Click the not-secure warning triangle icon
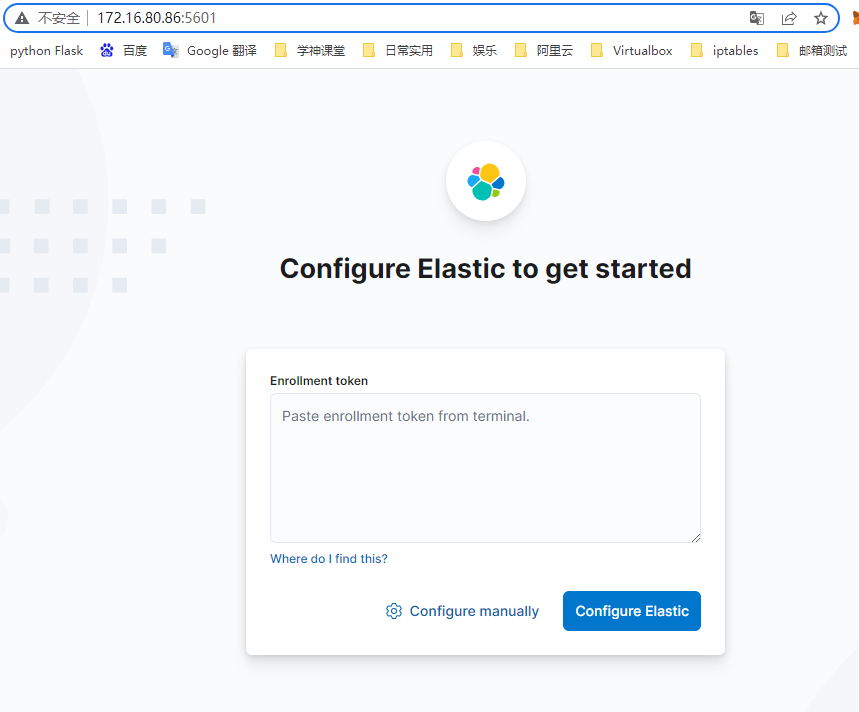Image resolution: width=859 pixels, height=712 pixels. [x=22, y=18]
